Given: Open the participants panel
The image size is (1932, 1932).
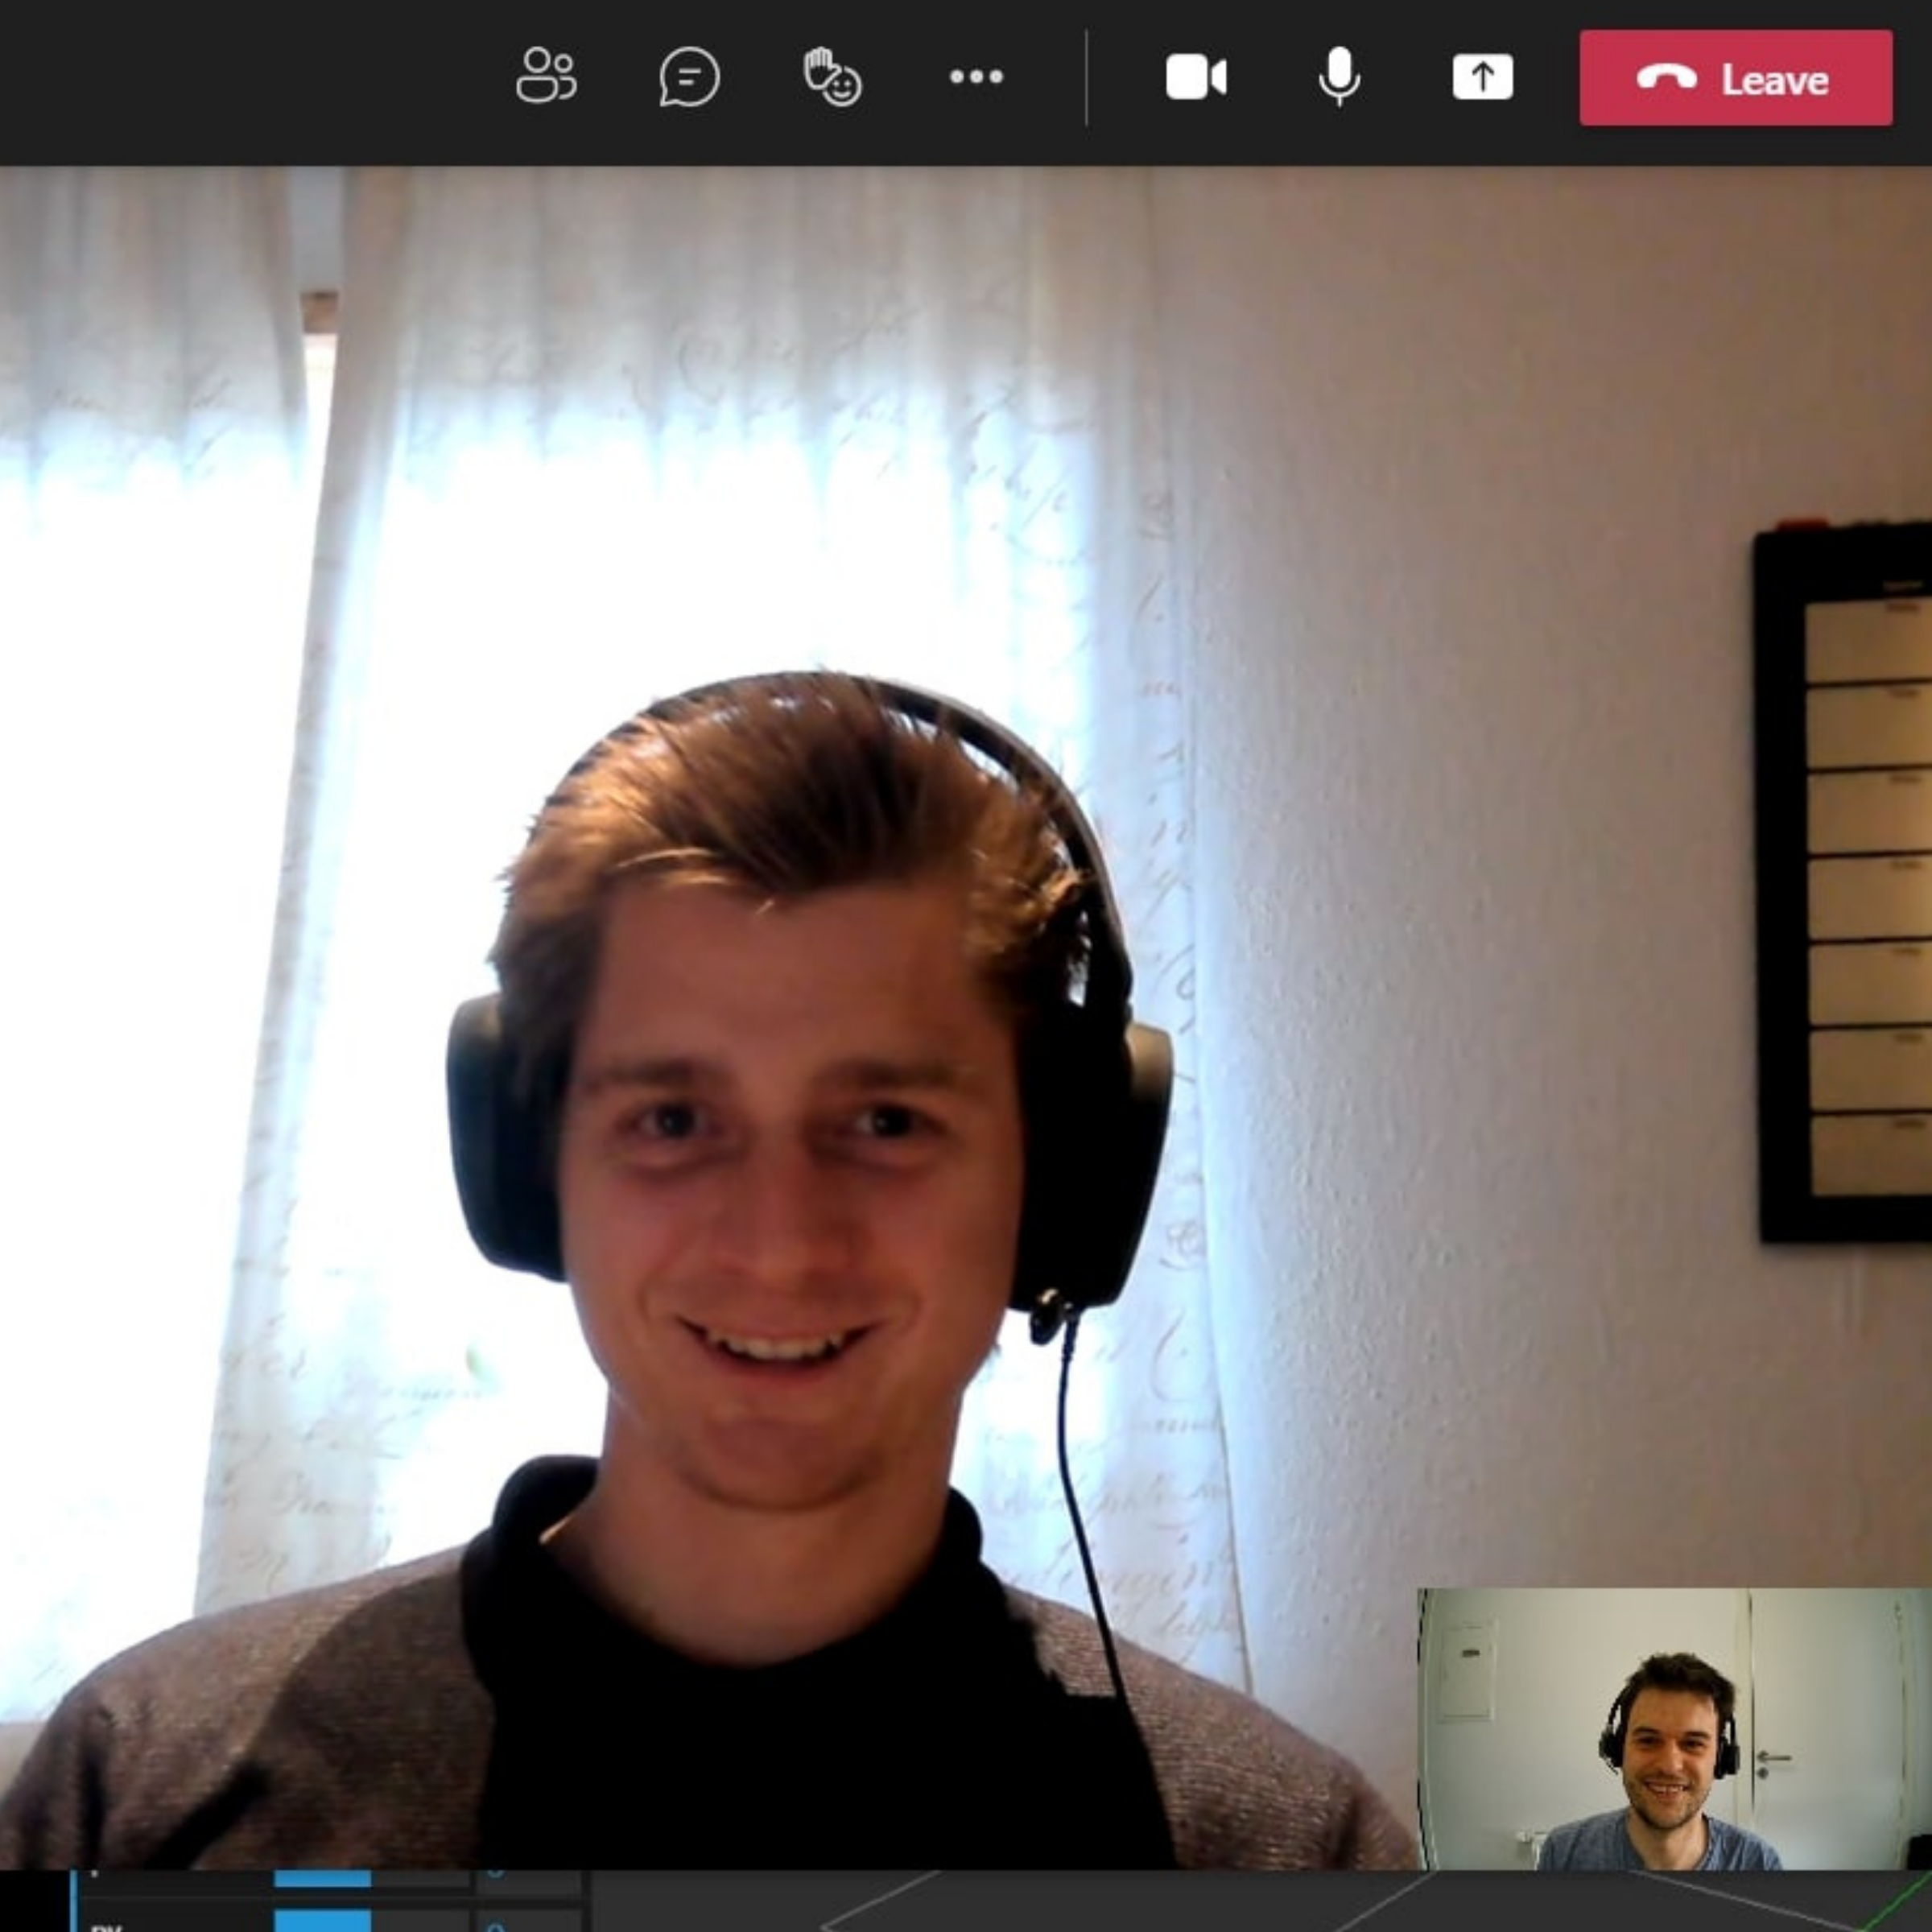Looking at the screenshot, I should click(x=546, y=76).
